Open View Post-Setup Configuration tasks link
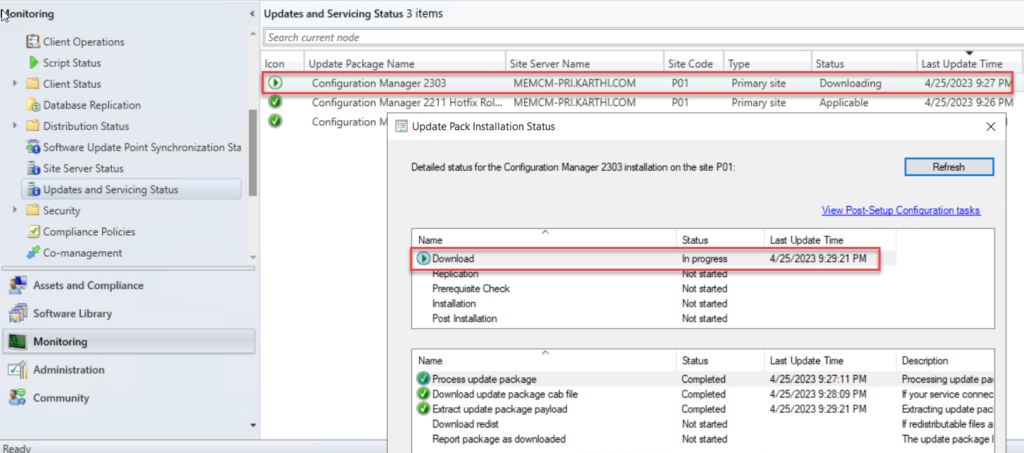Image resolution: width=1024 pixels, height=453 pixels. [x=900, y=210]
